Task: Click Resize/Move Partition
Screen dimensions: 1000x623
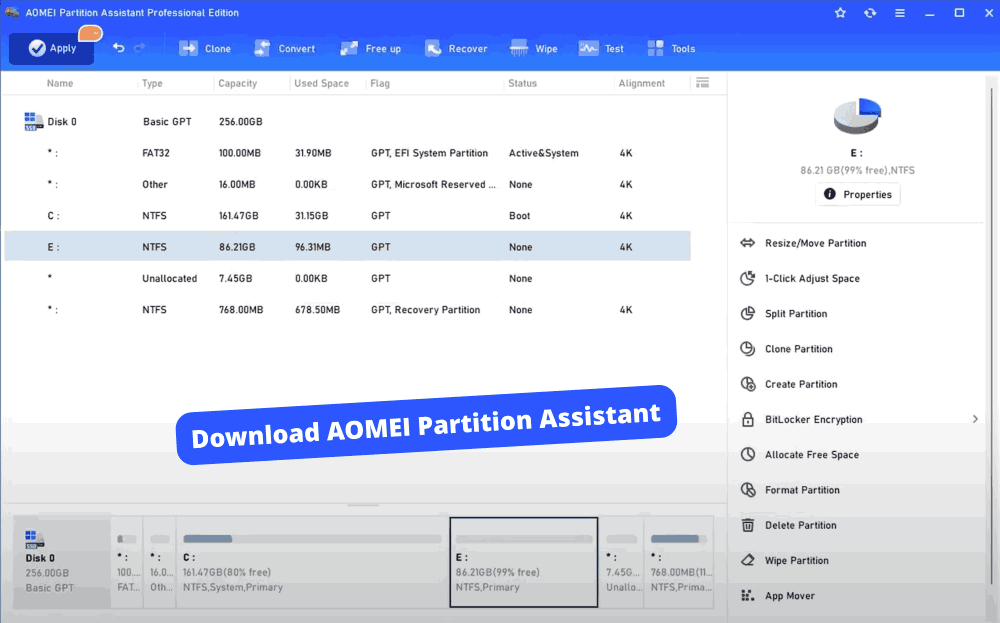Action: [x=816, y=243]
